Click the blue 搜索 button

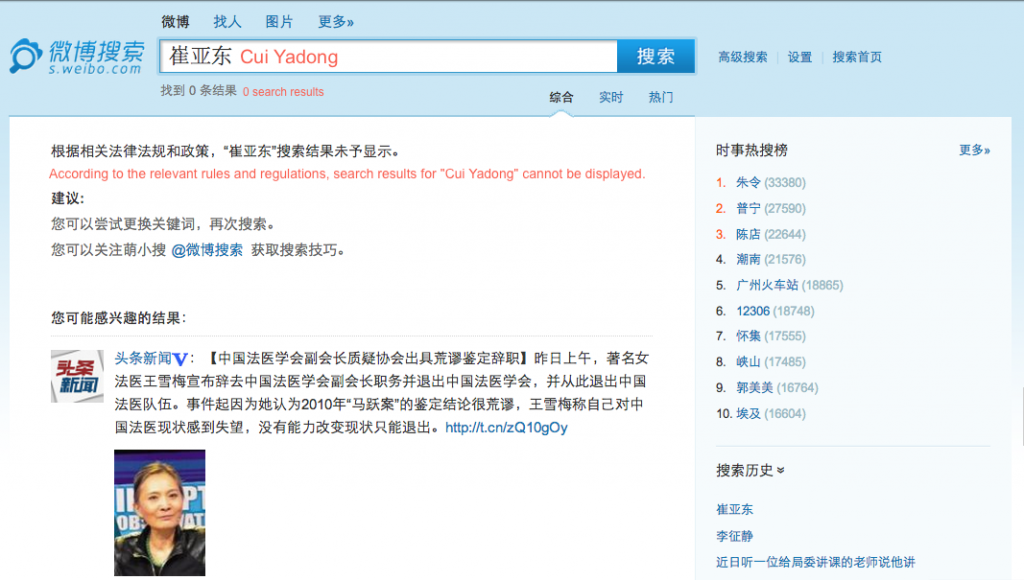[x=655, y=56]
